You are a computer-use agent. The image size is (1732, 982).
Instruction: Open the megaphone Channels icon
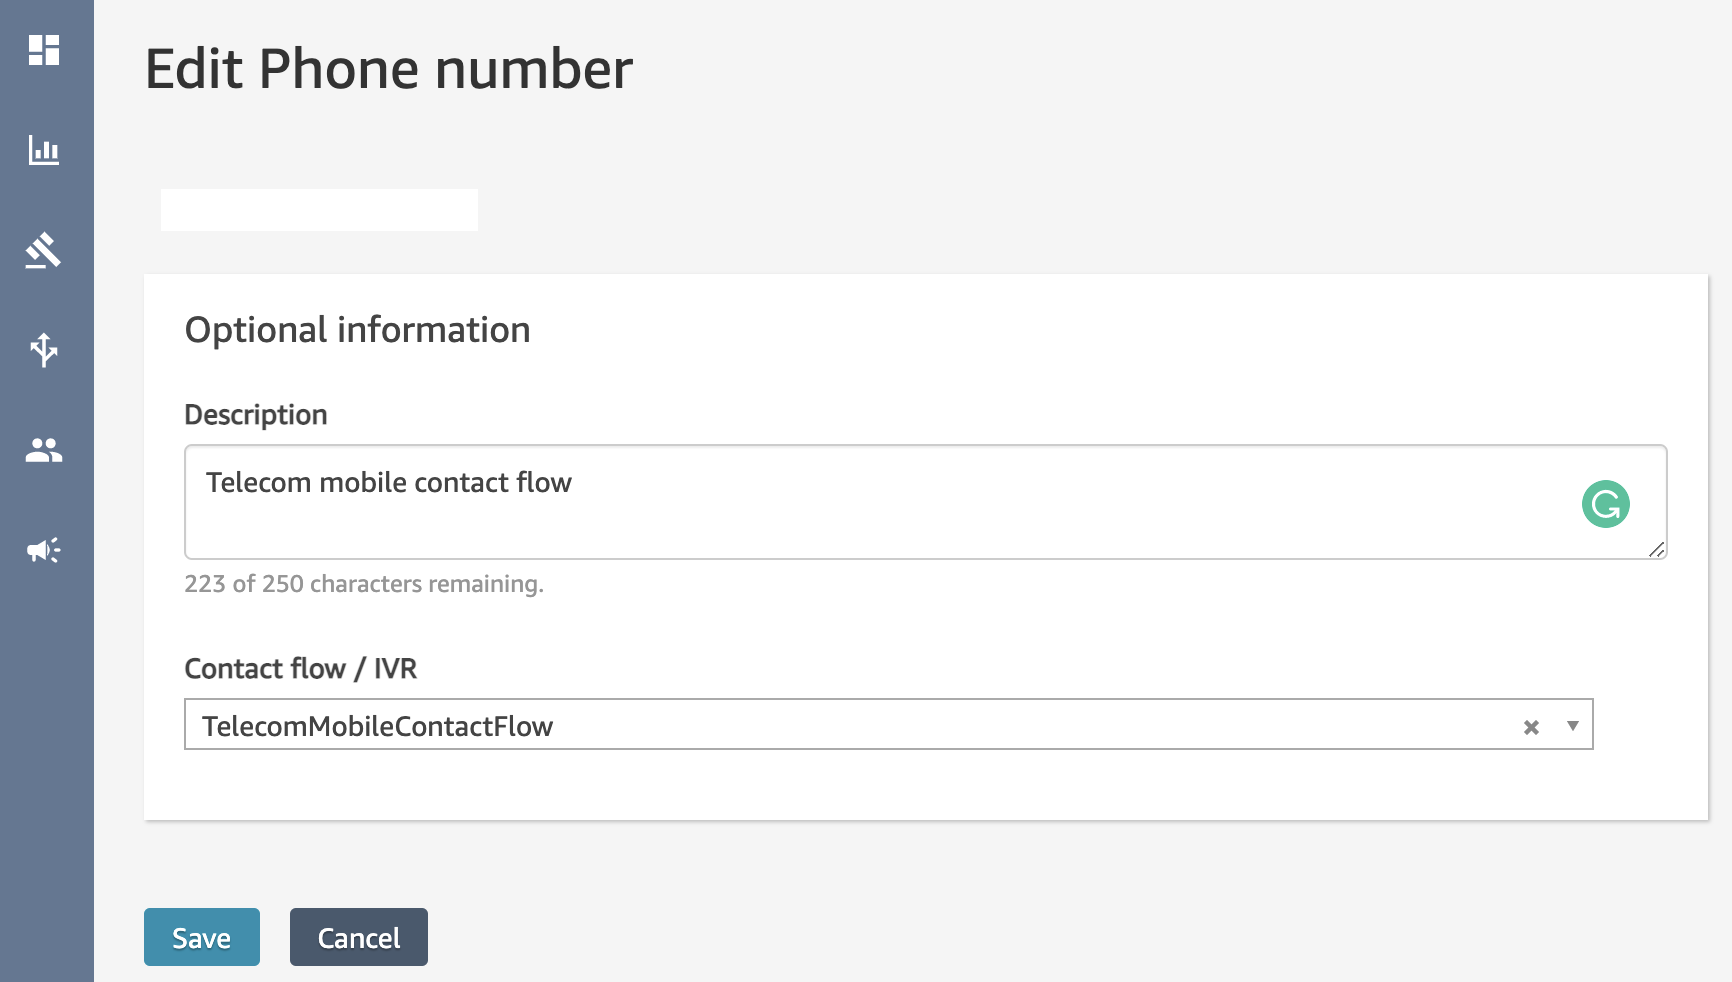(44, 550)
